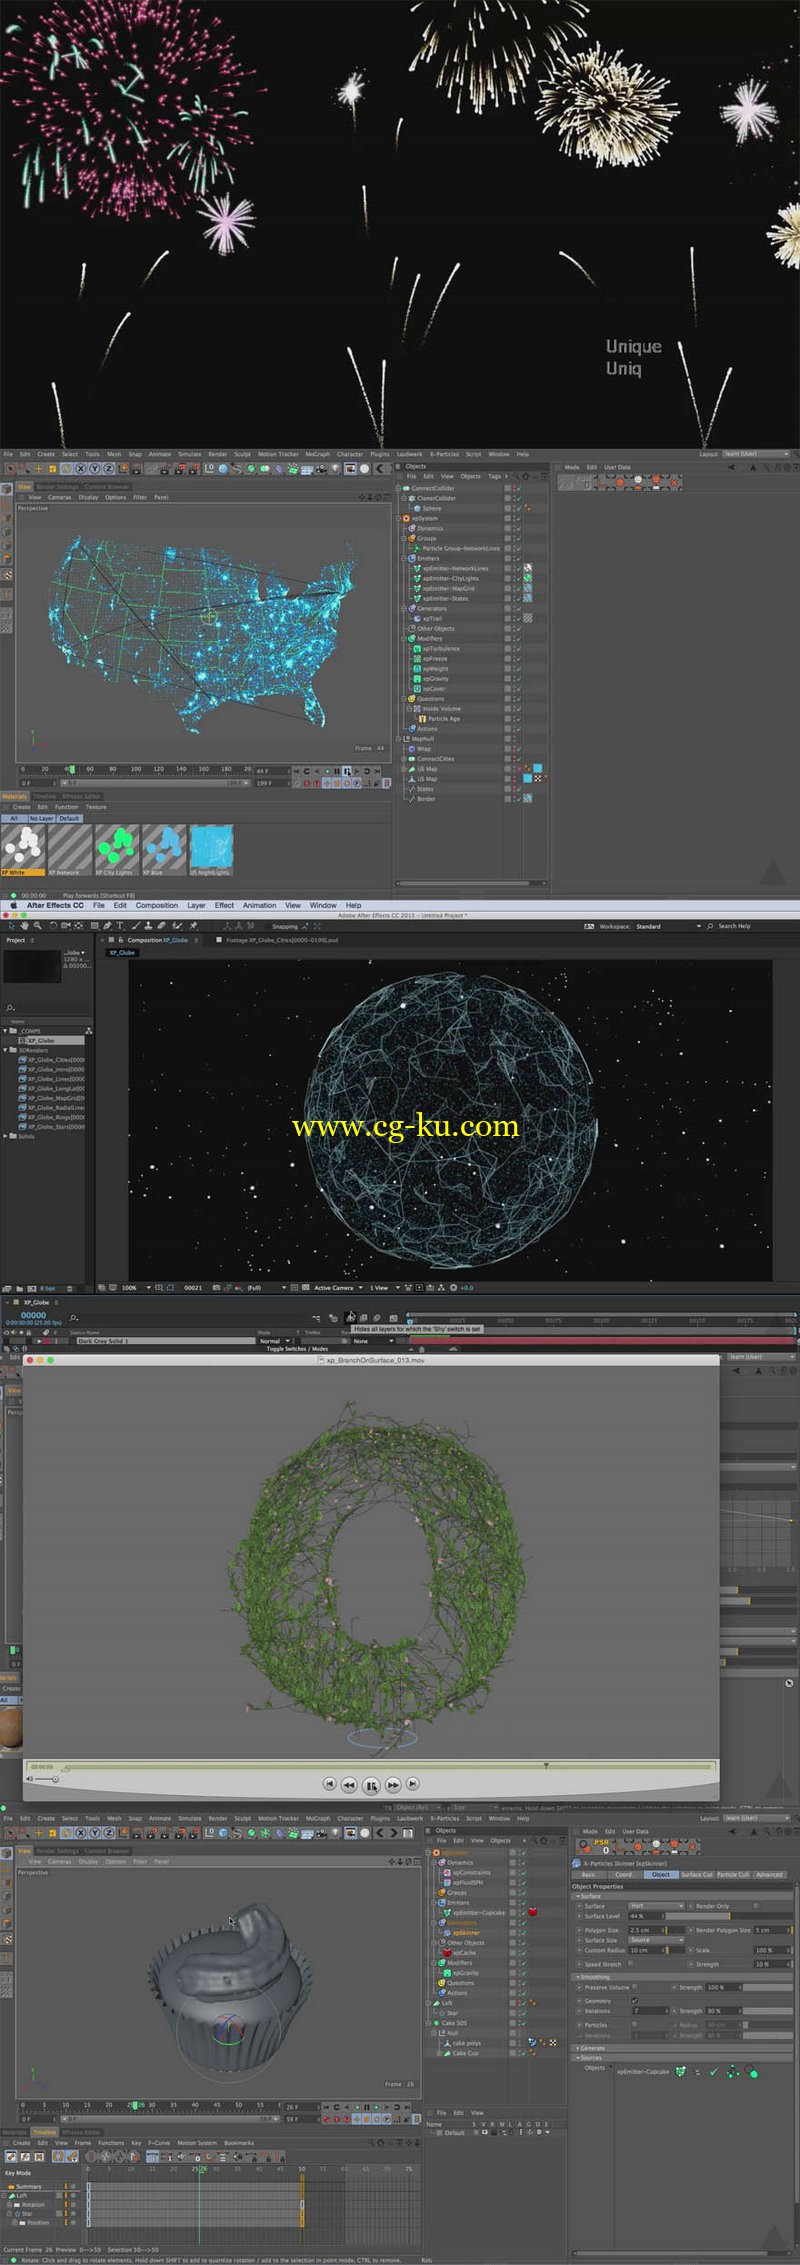Click fast-forward in the QuickTime player controls
This screenshot has width=800, height=2265.
(x=393, y=1784)
